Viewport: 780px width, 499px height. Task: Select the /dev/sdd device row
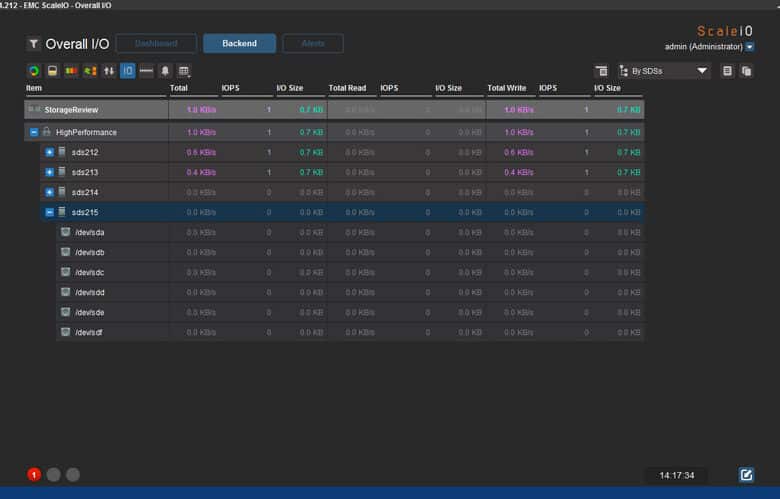350,292
